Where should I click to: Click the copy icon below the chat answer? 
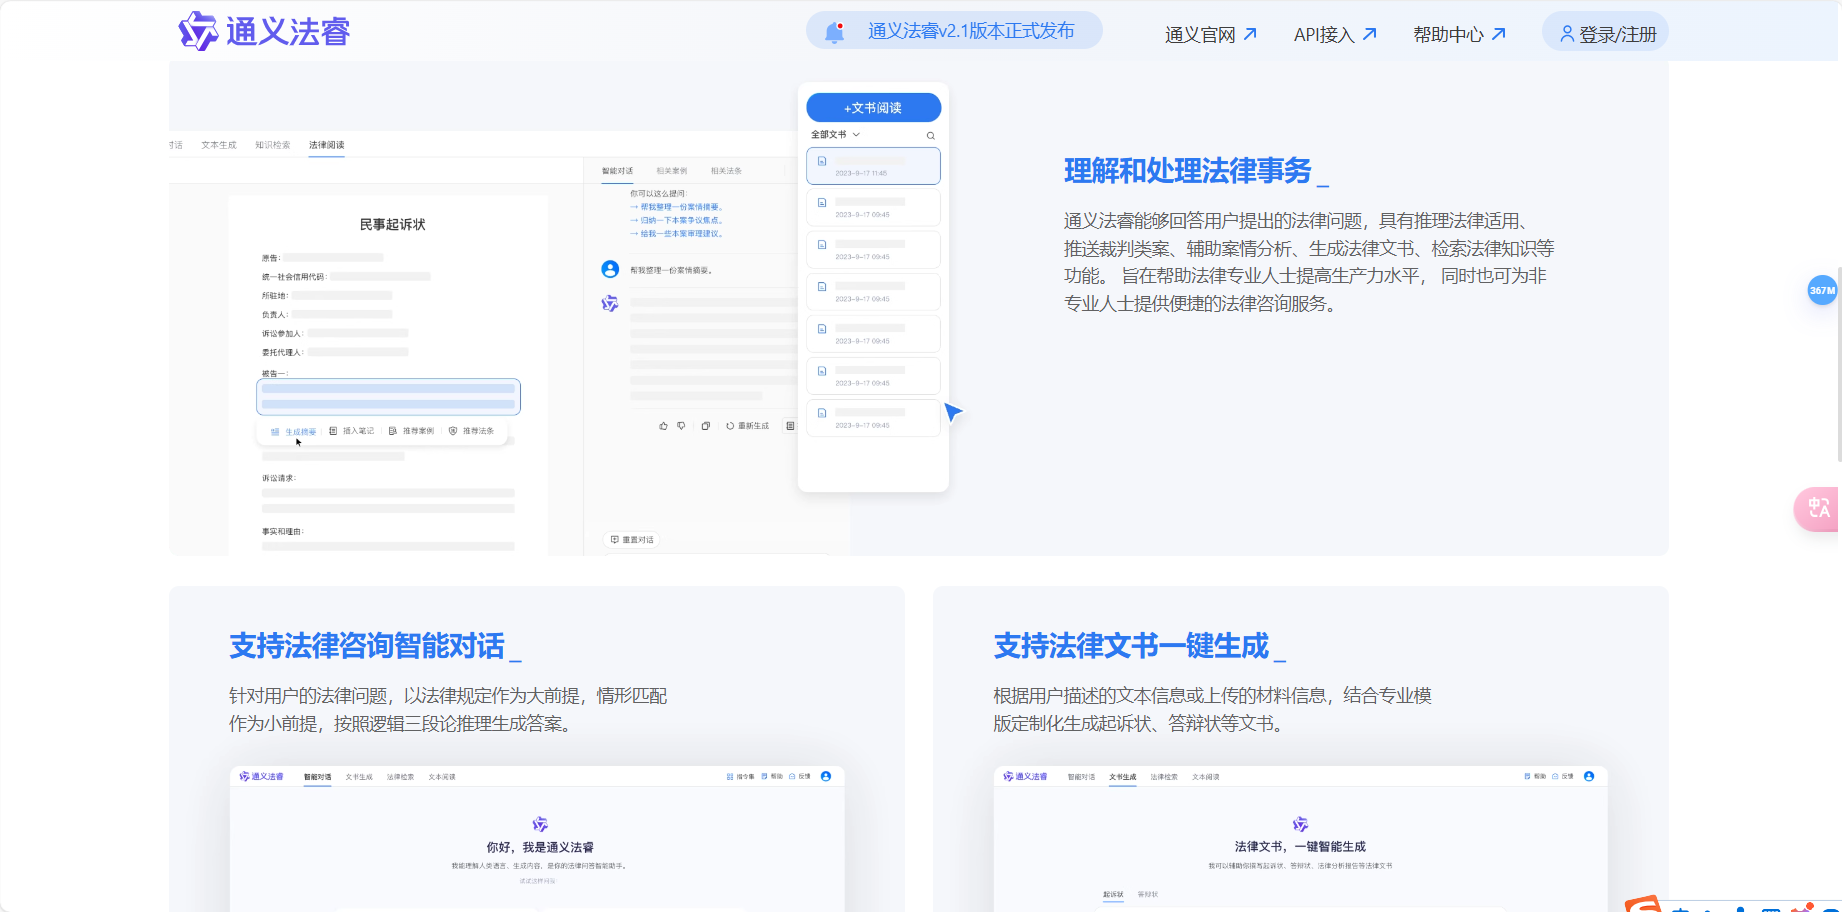[705, 425]
